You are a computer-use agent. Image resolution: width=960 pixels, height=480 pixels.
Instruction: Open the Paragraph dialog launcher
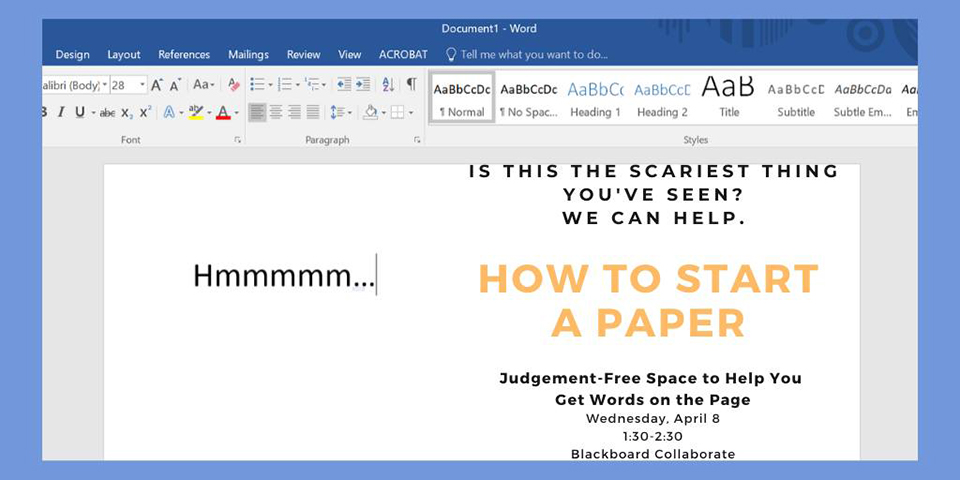(417, 140)
